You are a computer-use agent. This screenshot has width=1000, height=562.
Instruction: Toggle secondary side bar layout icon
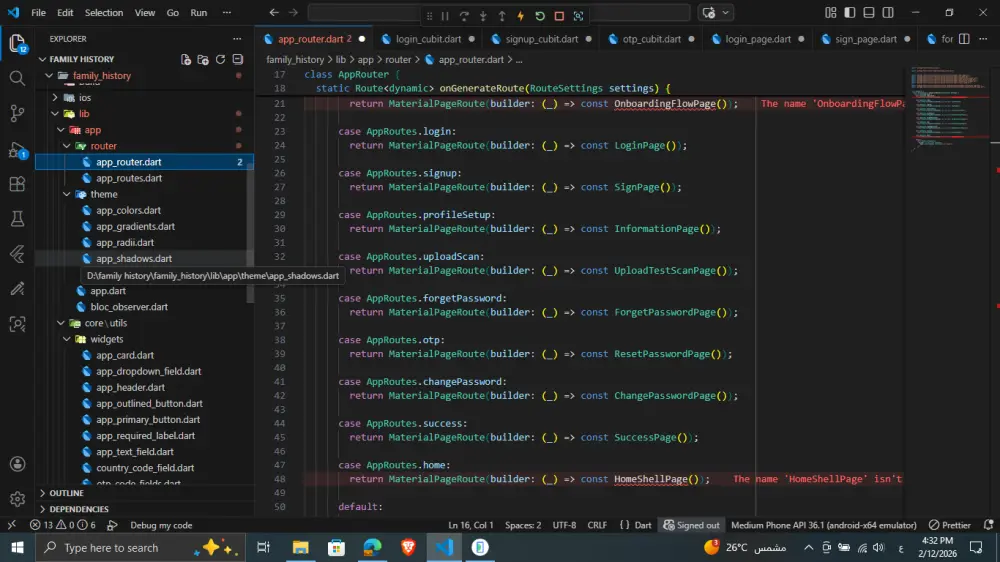[x=888, y=13]
